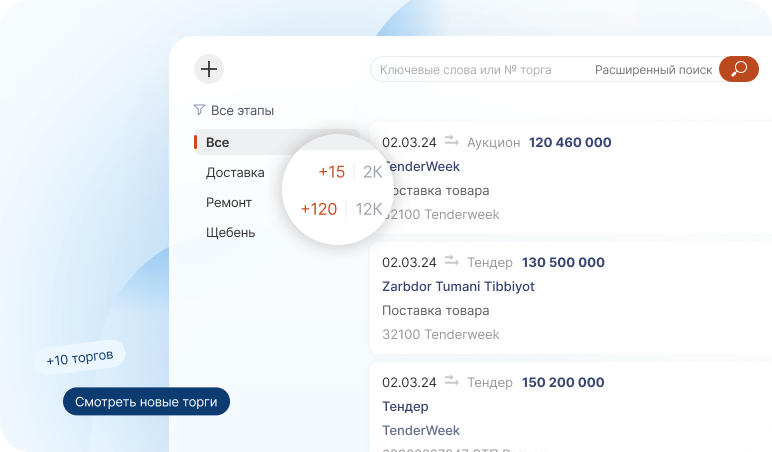Open the Тендер titled listing
The height and width of the screenshot is (452, 772).
point(405,407)
